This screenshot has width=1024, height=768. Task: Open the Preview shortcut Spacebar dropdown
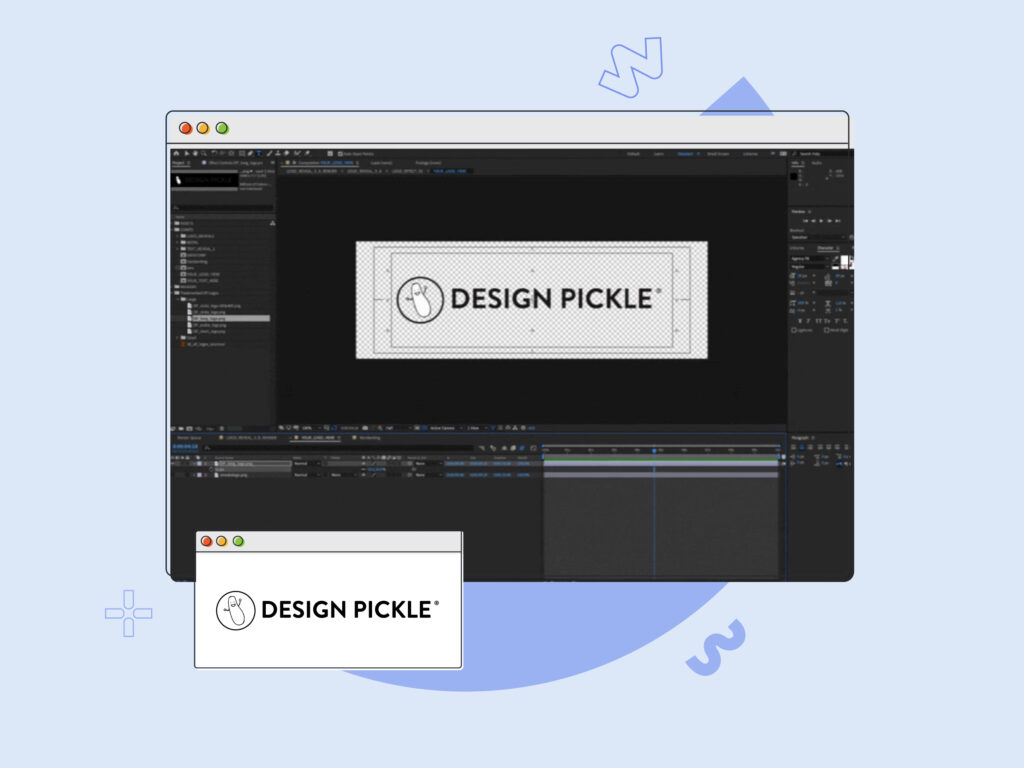pos(818,238)
